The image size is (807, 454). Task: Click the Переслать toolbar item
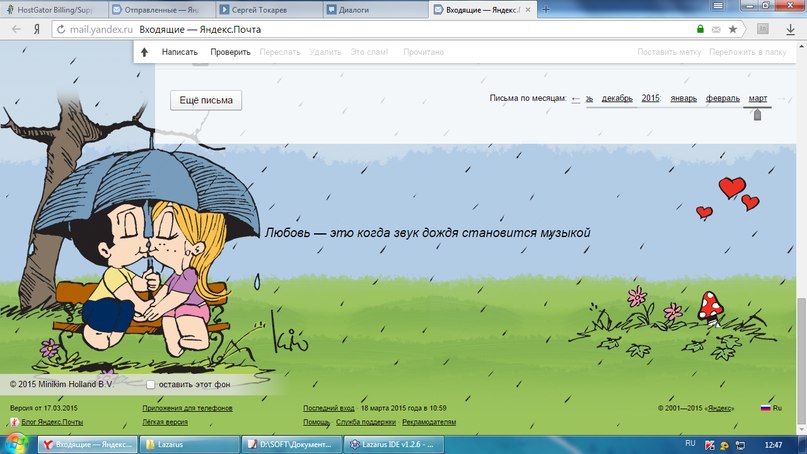click(280, 52)
